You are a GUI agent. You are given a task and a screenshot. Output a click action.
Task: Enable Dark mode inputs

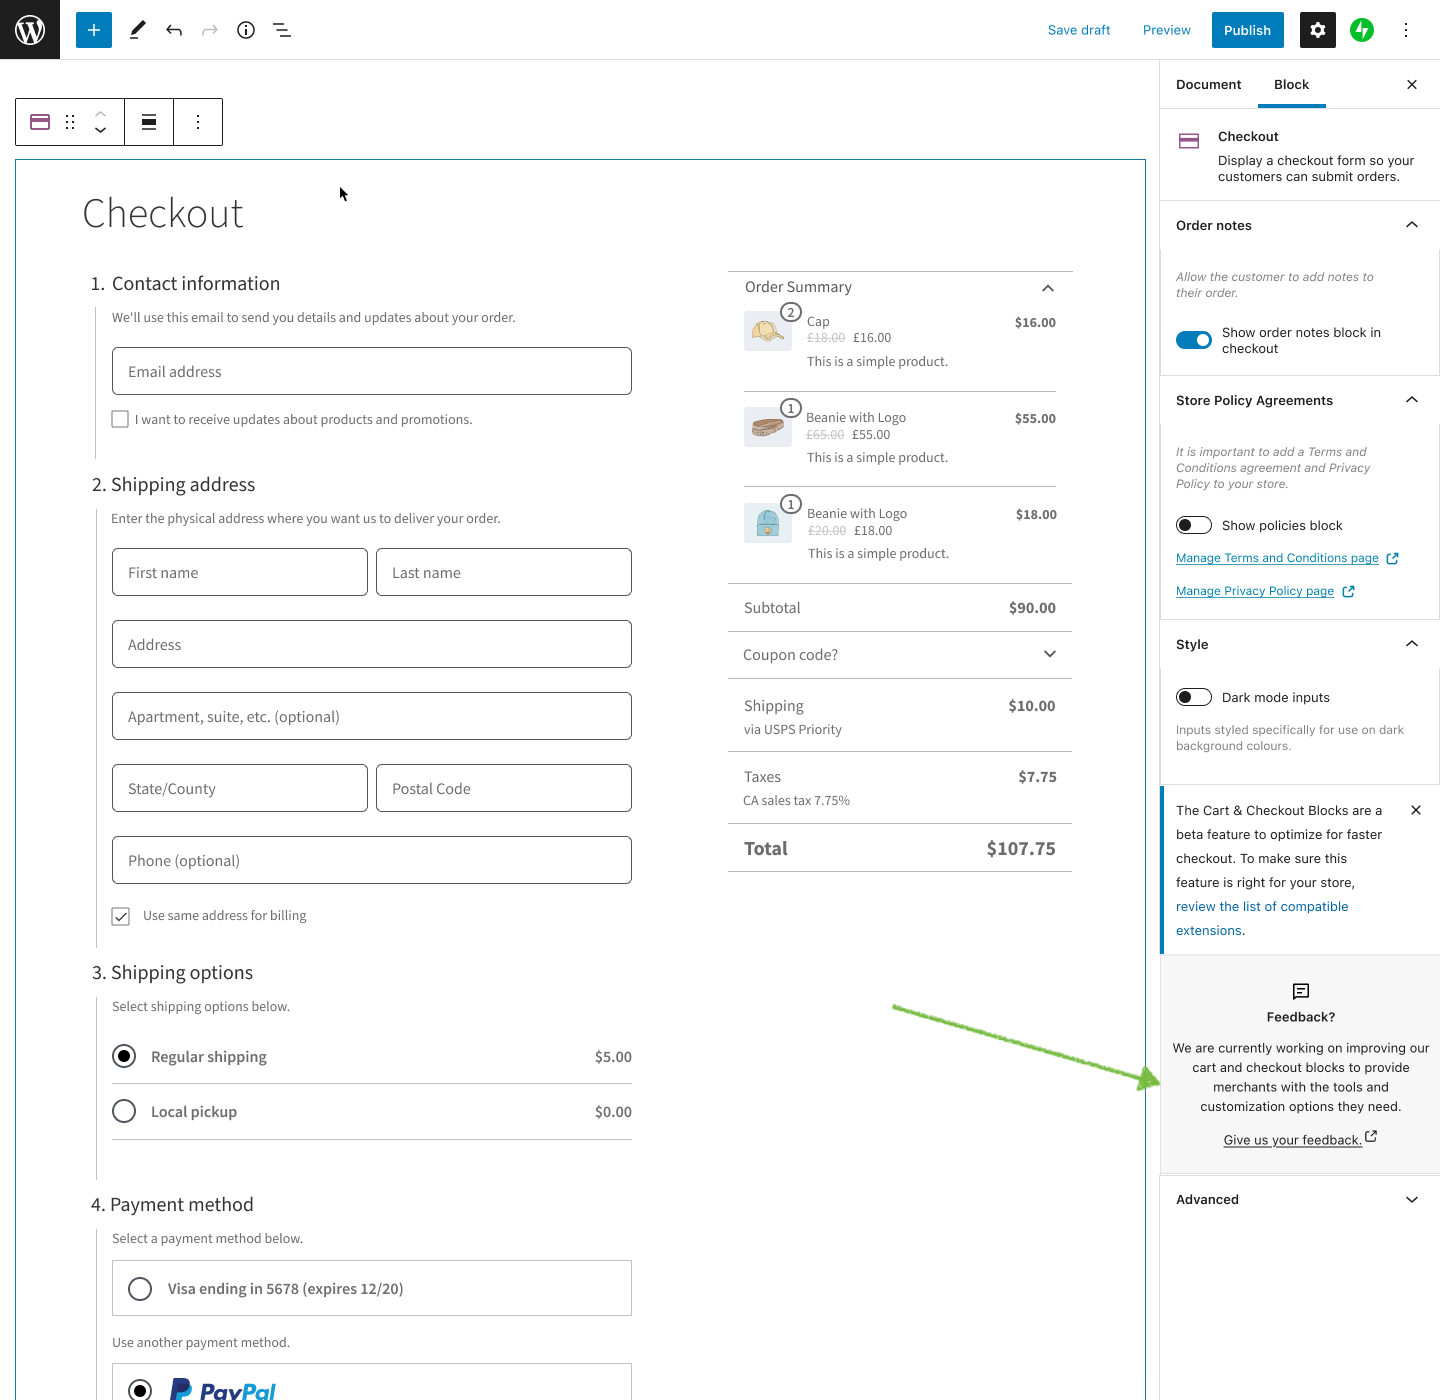[x=1193, y=696]
